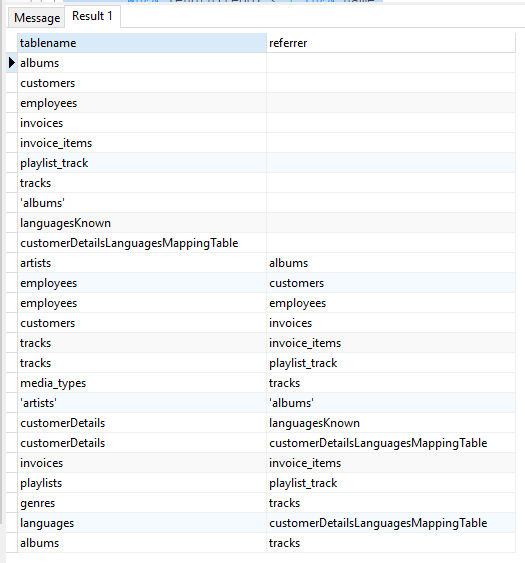Select invoices referrer cell in customers row
The width and height of the screenshot is (525, 563).
tap(391, 323)
